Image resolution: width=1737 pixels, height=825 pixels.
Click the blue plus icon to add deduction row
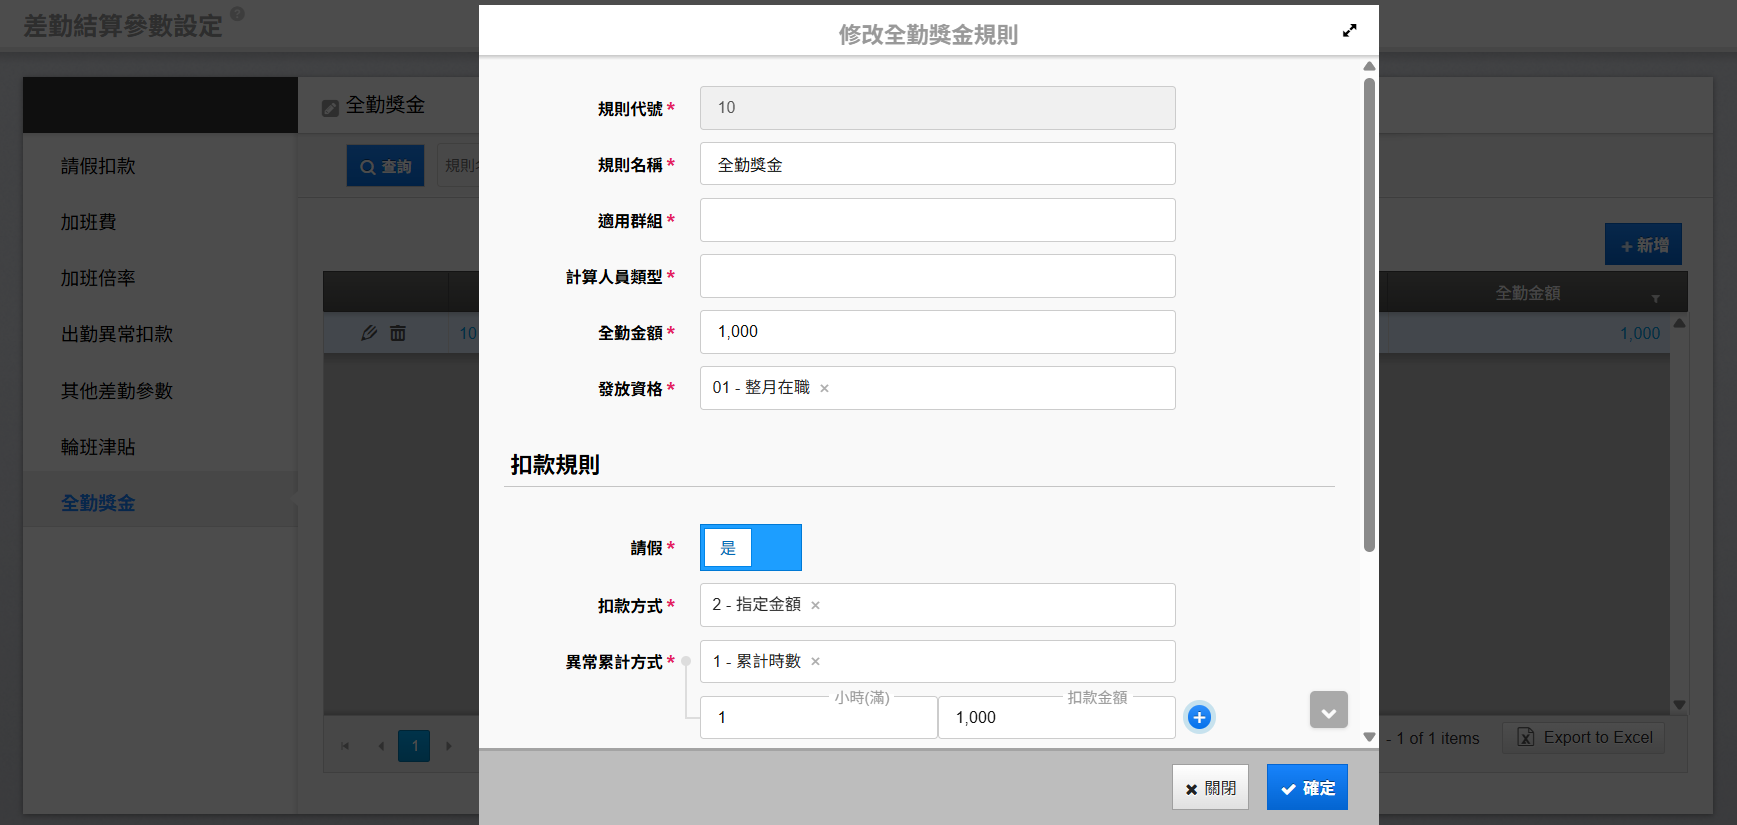[x=1199, y=717]
